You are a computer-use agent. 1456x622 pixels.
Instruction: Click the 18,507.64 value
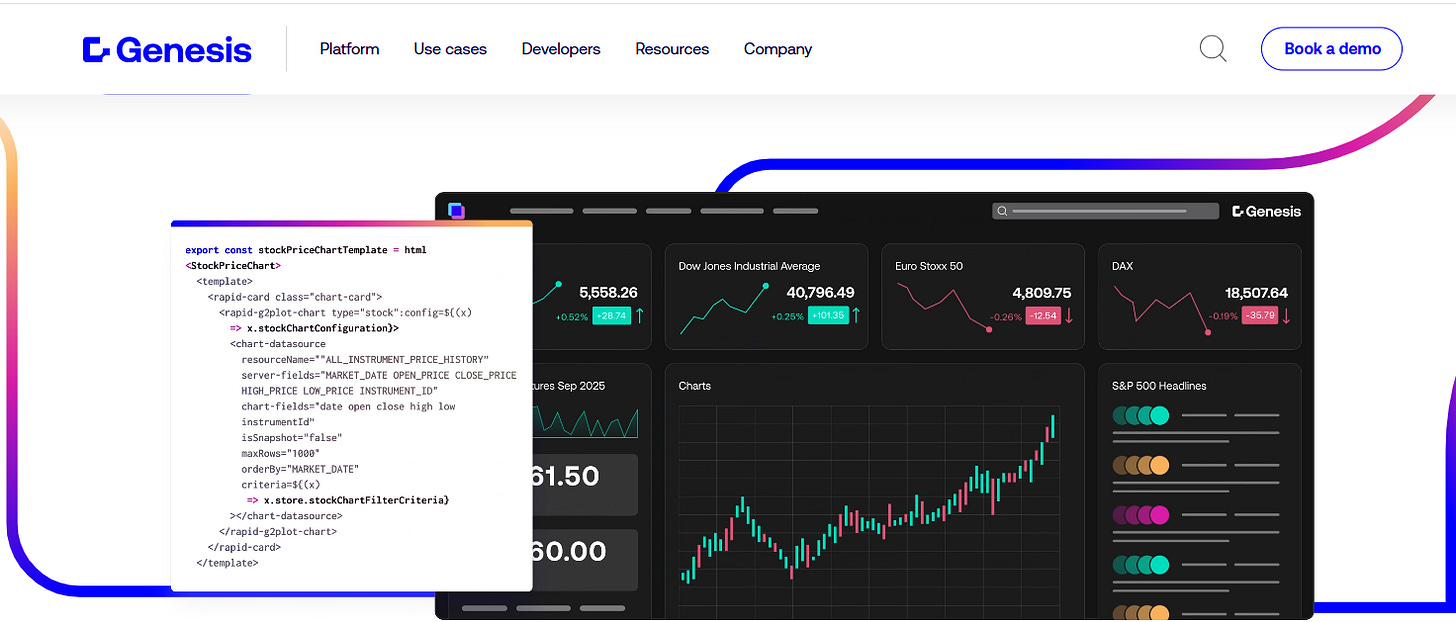click(x=1256, y=293)
